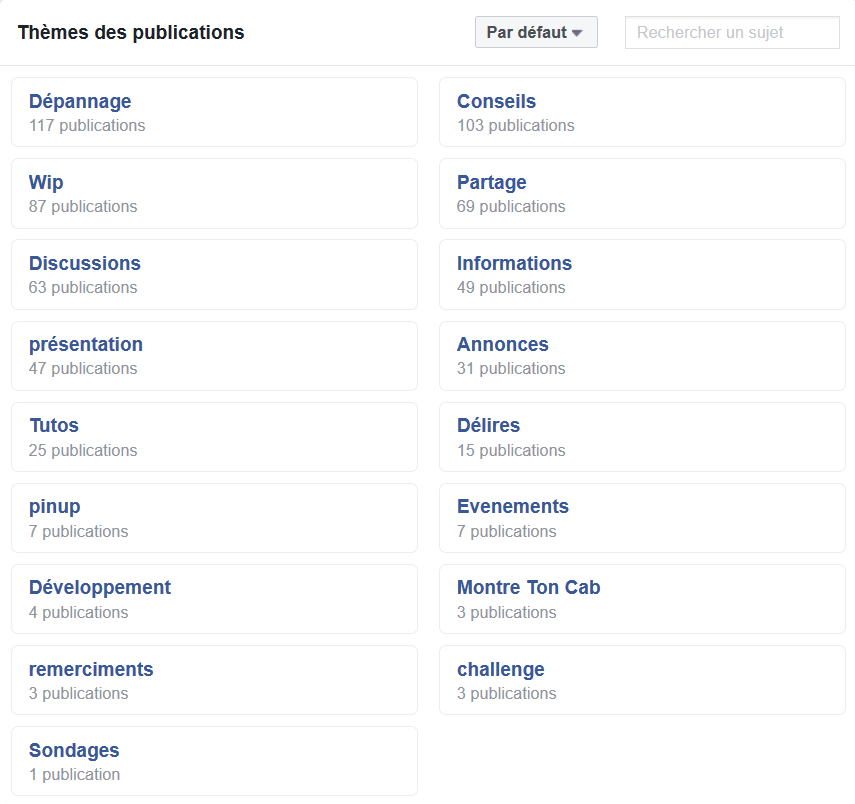View the Annonces topic
855x804 pixels.
502,345
